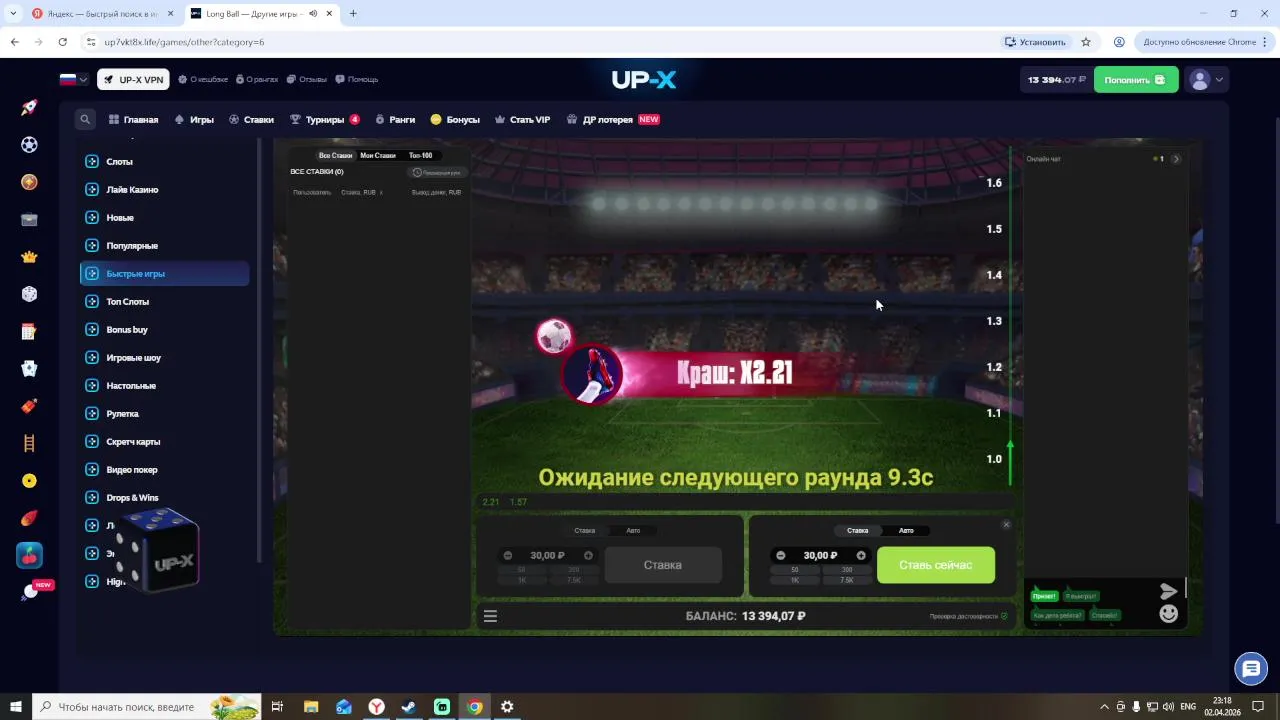Close the right bet panel with X

[x=1006, y=524]
